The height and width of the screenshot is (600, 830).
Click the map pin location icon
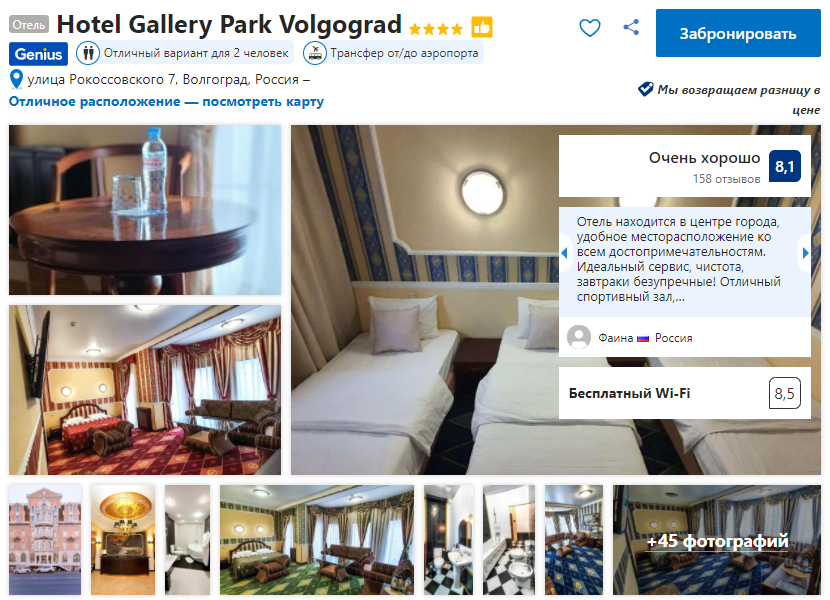pyautogui.click(x=16, y=79)
